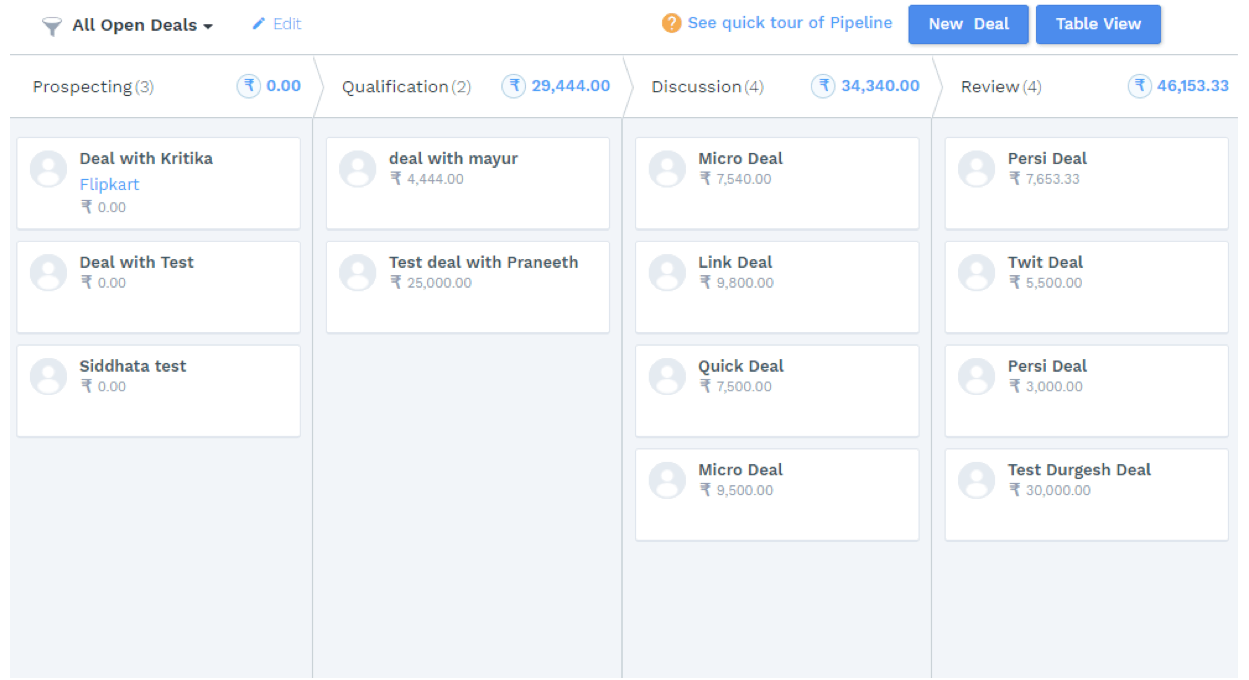Select the Discussion stage header

[x=707, y=86]
